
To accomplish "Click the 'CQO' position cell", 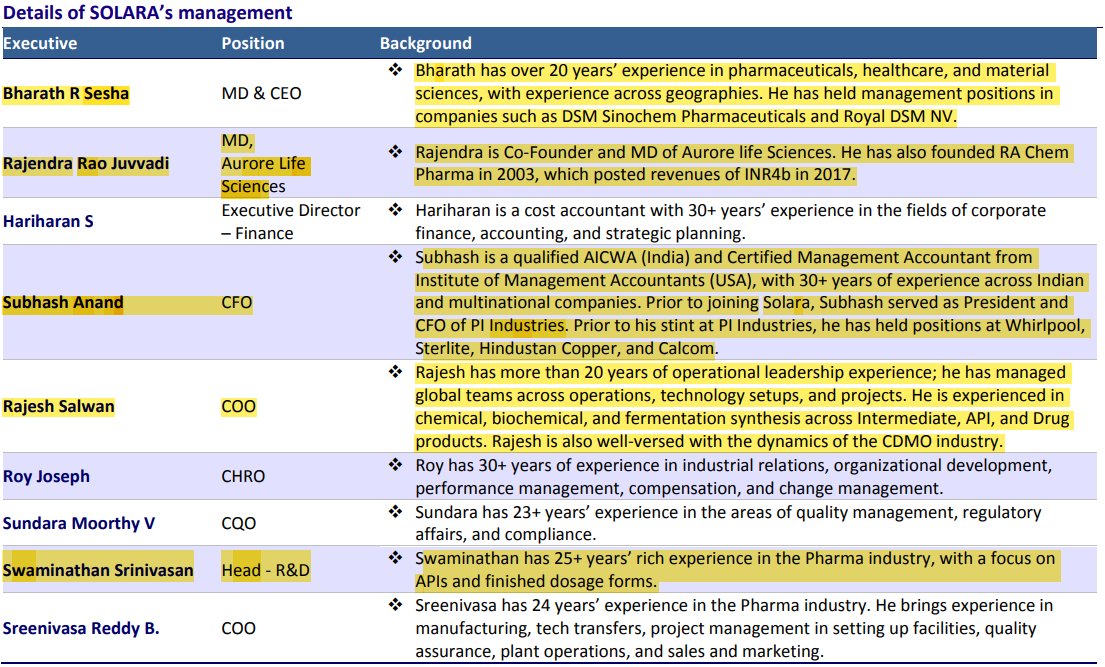I will coord(239,523).
